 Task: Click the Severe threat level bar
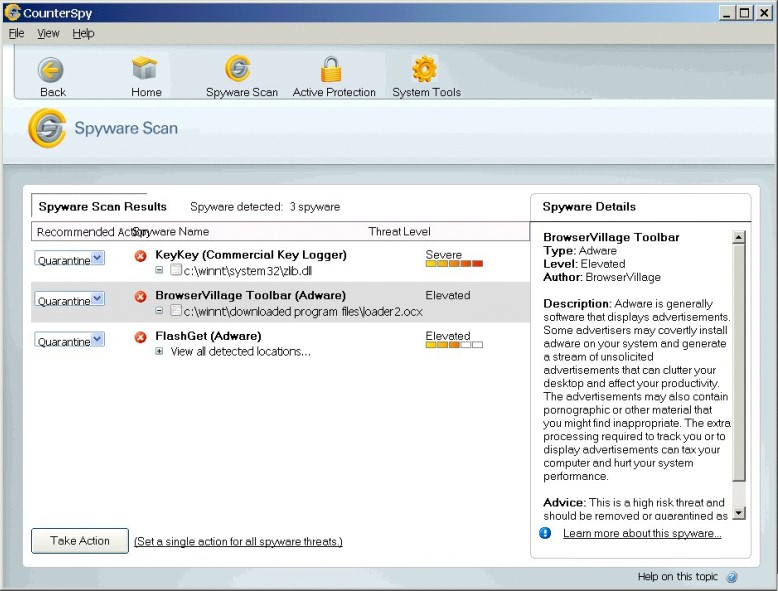click(x=454, y=263)
